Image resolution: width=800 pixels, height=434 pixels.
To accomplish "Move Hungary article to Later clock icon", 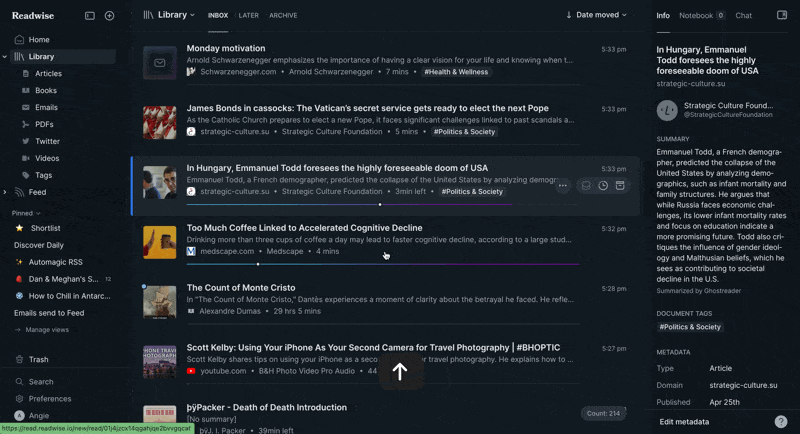I will click(603, 186).
